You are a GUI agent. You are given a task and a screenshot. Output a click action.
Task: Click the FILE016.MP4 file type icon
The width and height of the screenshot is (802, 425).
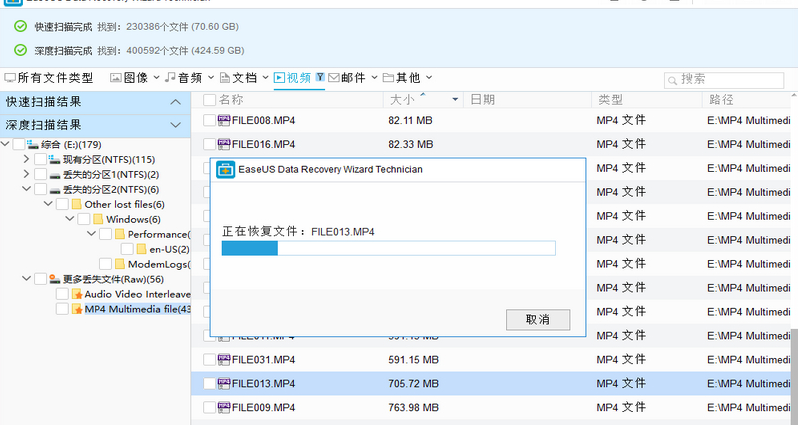[224, 144]
